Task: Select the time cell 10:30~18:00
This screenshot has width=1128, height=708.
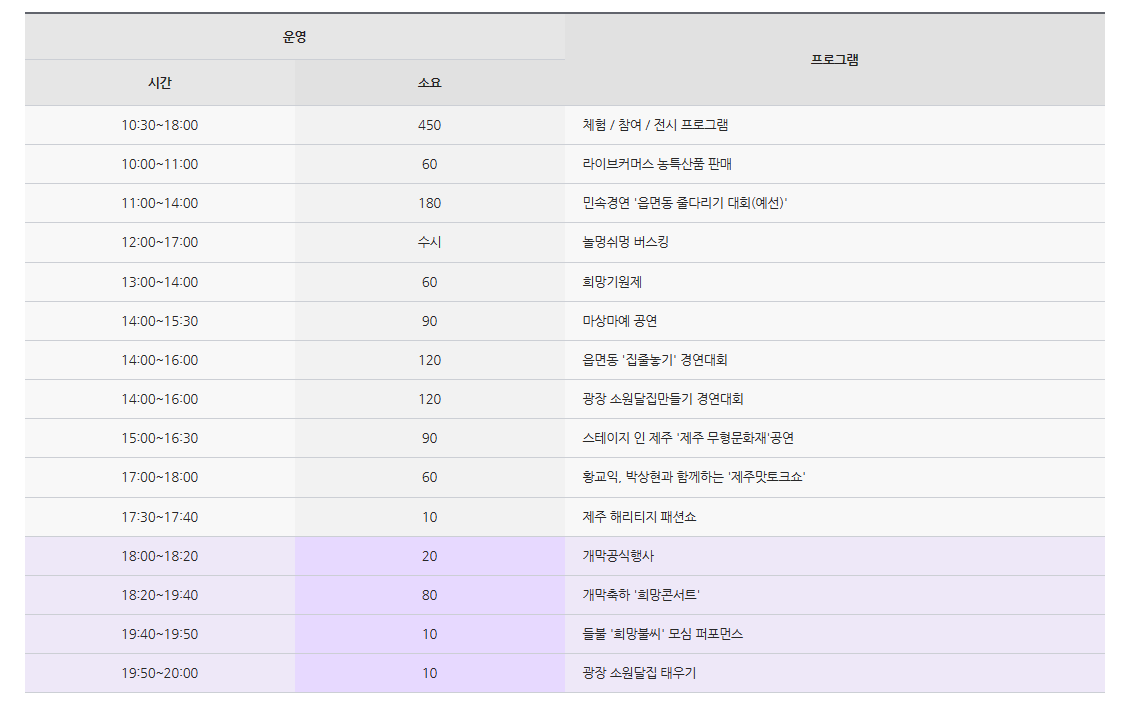Action: click(160, 125)
